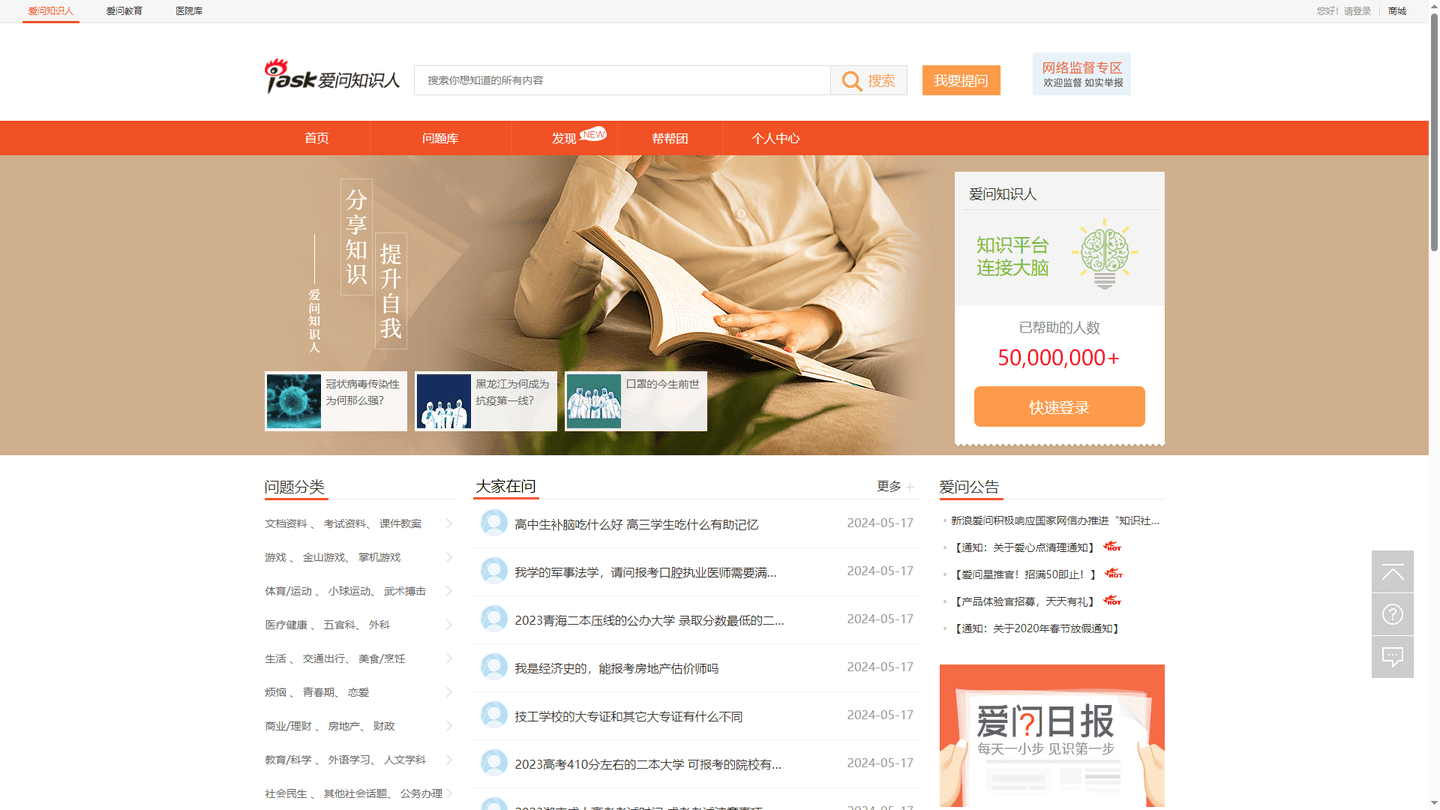Viewport: 1440px width, 810px height.
Task: Click avatar beside 2023青海二本压线 question
Action: [x=494, y=619]
